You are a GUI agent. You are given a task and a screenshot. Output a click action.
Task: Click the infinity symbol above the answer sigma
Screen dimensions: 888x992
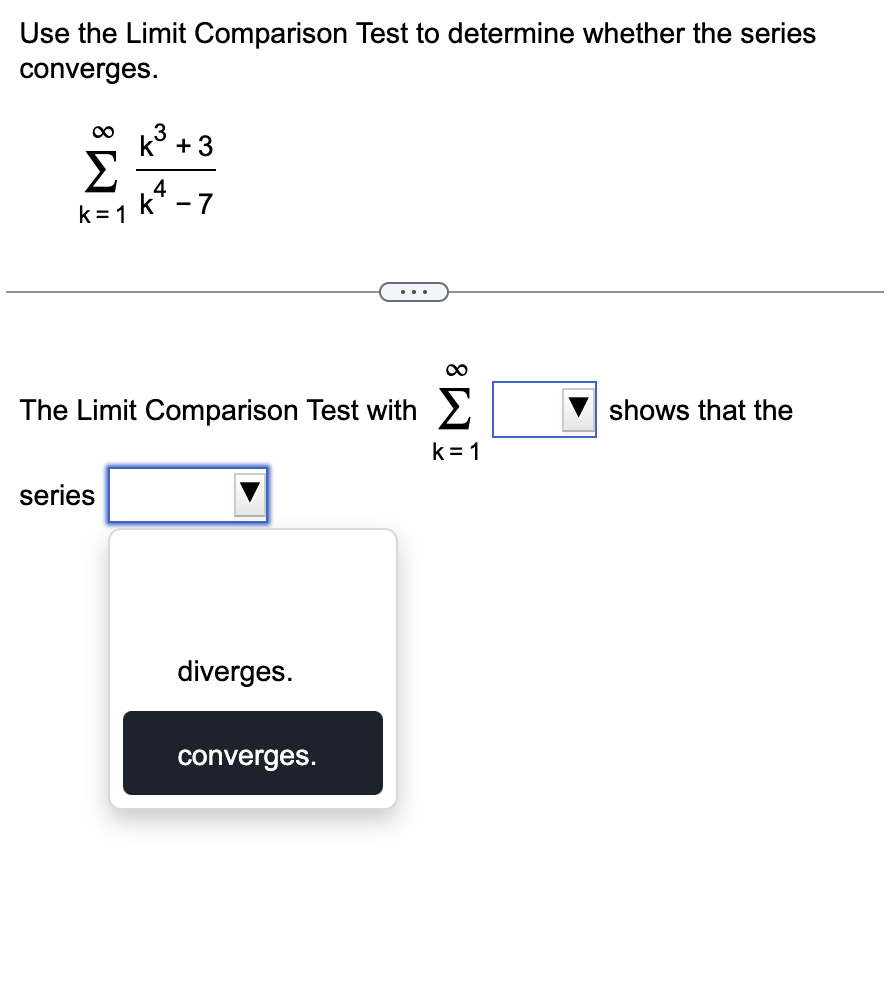click(457, 369)
